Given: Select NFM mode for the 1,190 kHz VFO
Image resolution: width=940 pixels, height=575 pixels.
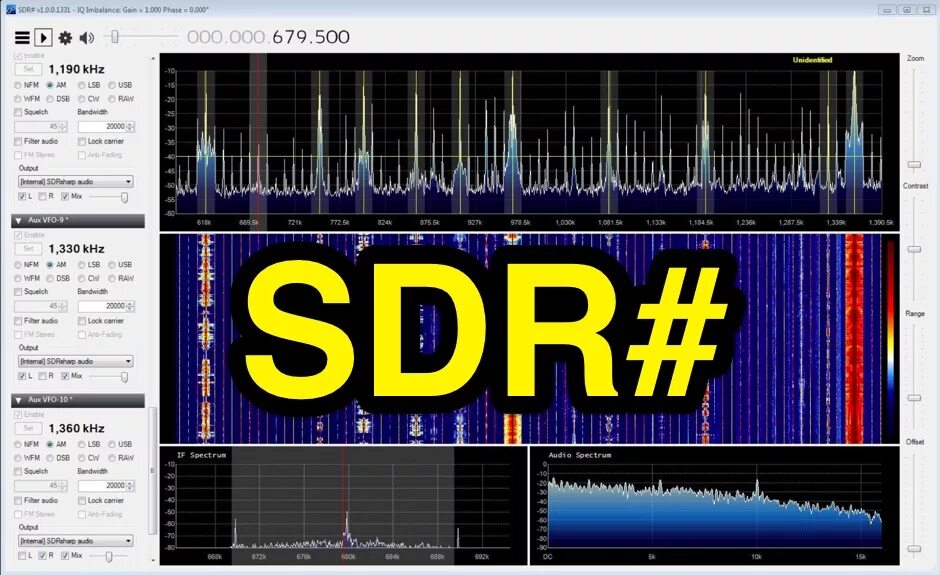Looking at the screenshot, I should click(x=18, y=85).
